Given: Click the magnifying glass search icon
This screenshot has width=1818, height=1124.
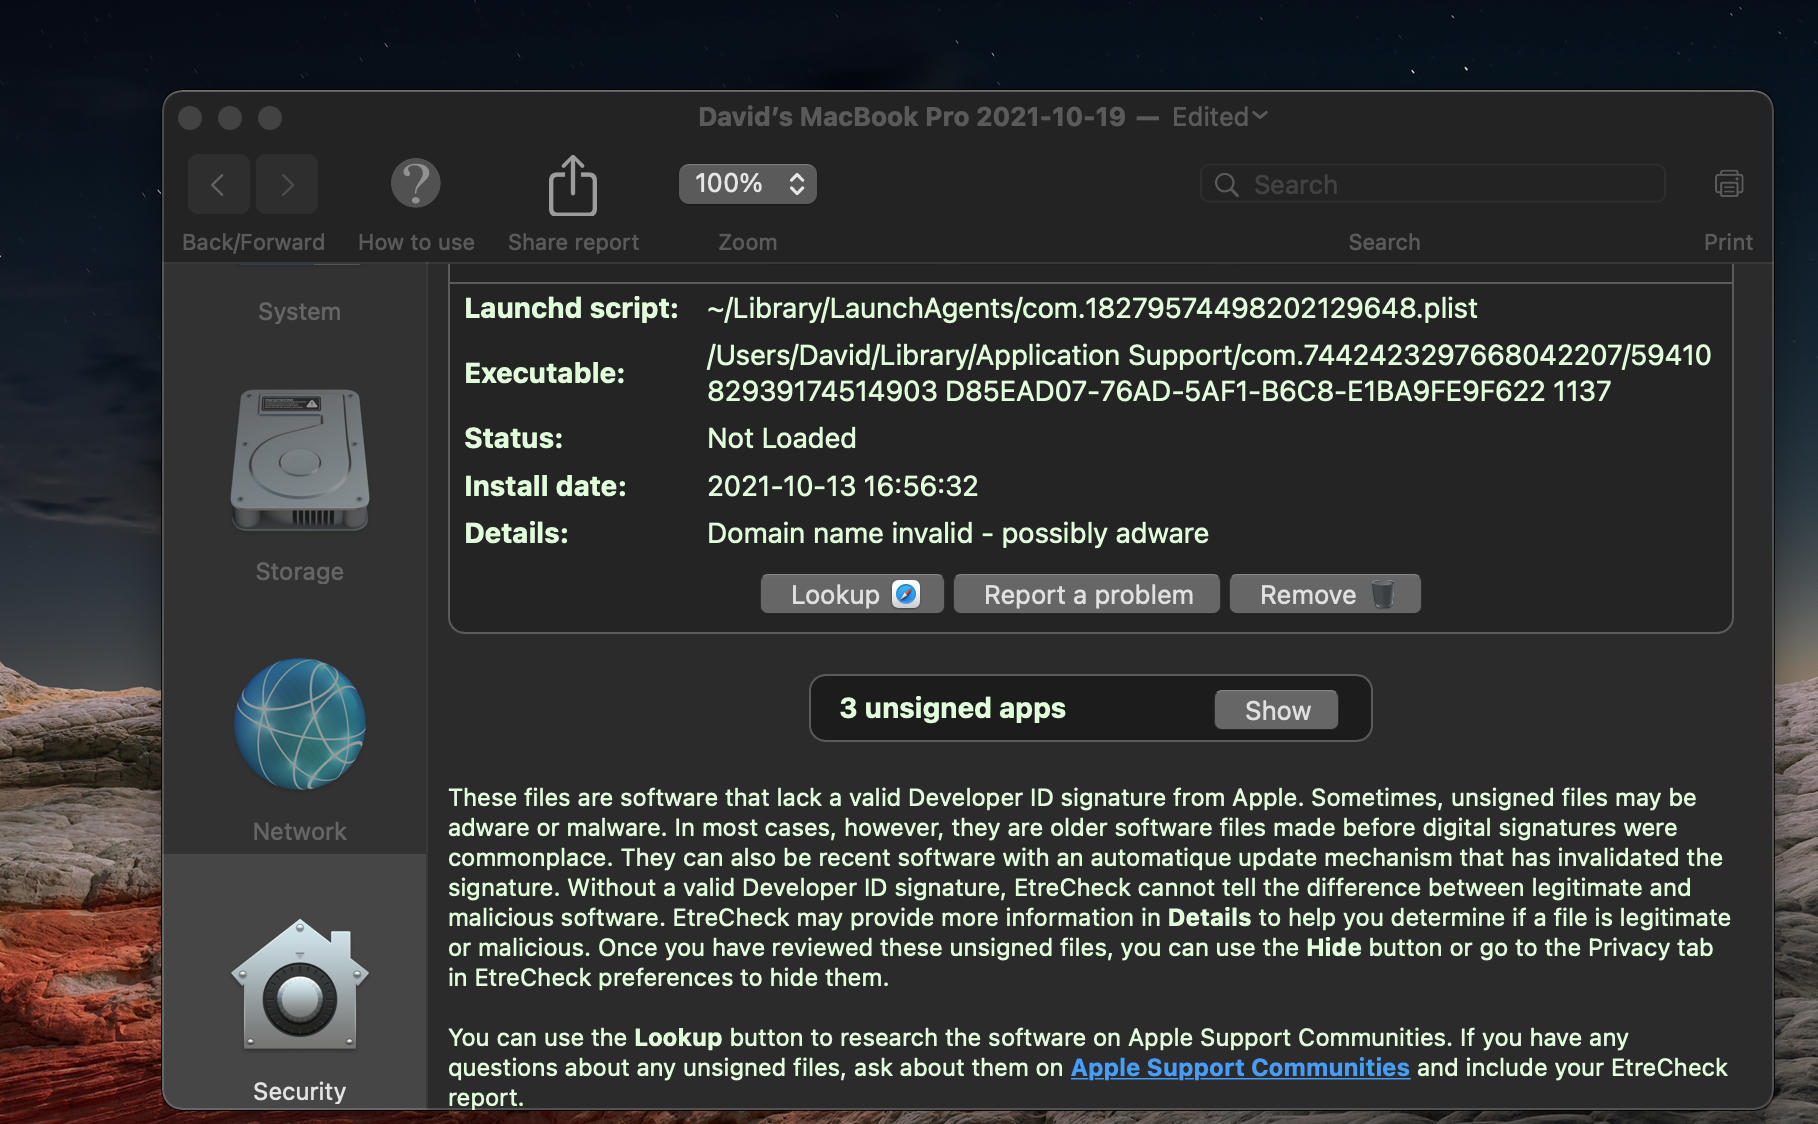Looking at the screenshot, I should click(1226, 185).
